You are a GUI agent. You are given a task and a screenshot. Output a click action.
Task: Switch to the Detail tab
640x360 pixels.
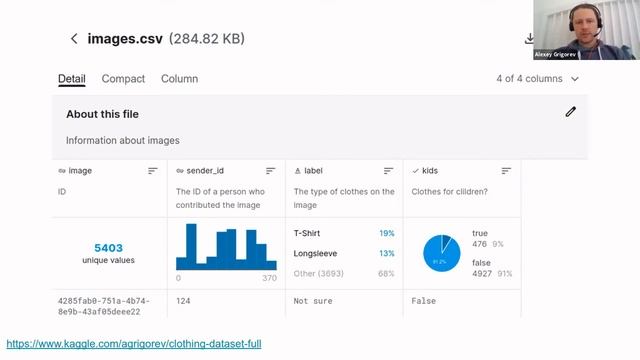click(72, 79)
